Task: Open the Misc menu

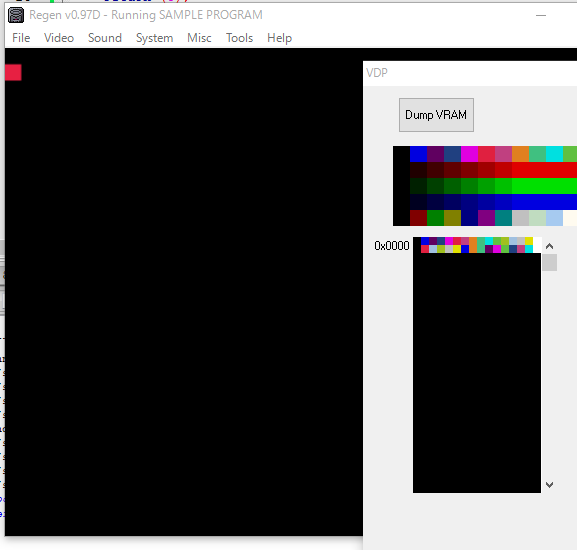Action: [199, 38]
